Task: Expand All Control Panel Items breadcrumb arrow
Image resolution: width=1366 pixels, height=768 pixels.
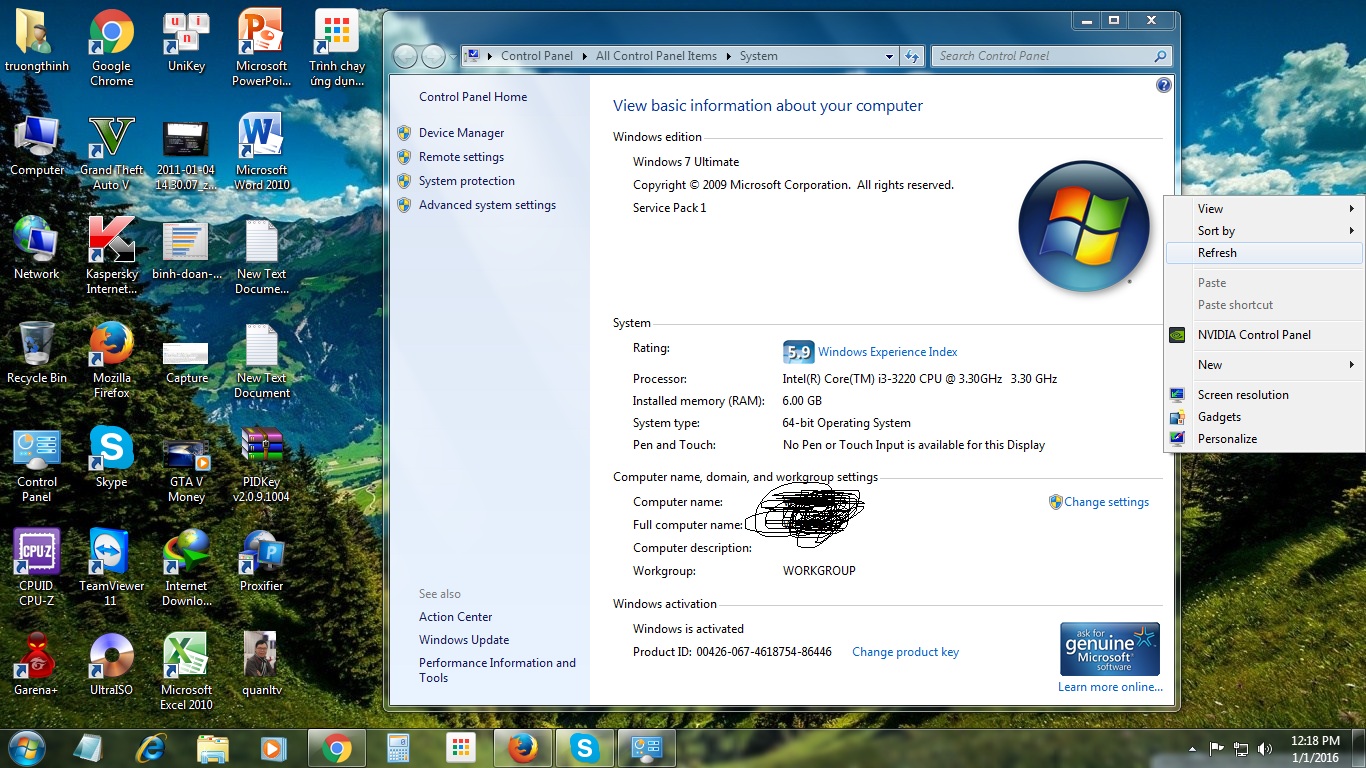Action: pos(727,57)
